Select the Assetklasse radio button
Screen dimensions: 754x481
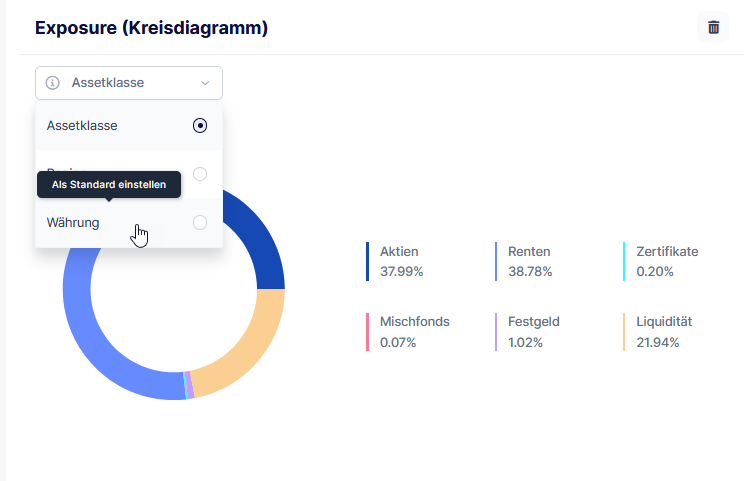click(200, 126)
